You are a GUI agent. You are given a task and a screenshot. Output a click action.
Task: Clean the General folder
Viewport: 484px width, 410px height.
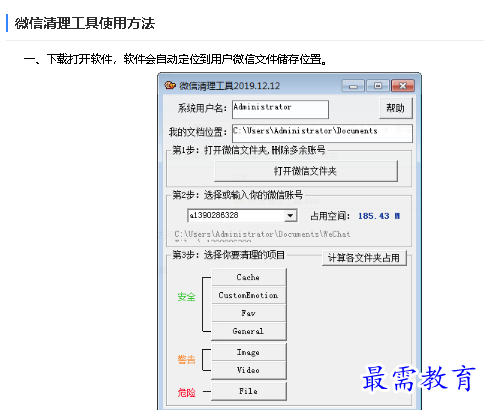point(249,331)
